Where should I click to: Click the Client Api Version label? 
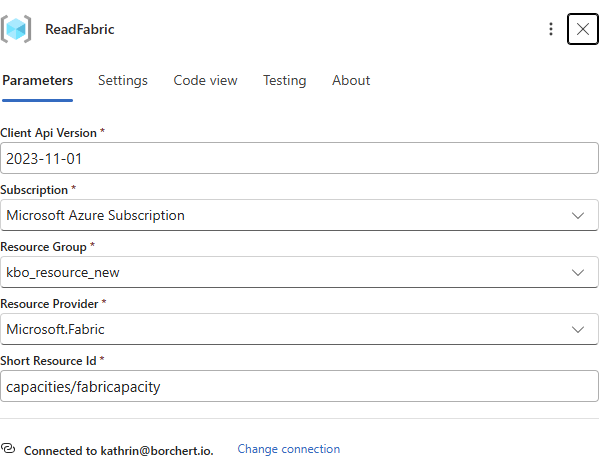tap(52, 133)
